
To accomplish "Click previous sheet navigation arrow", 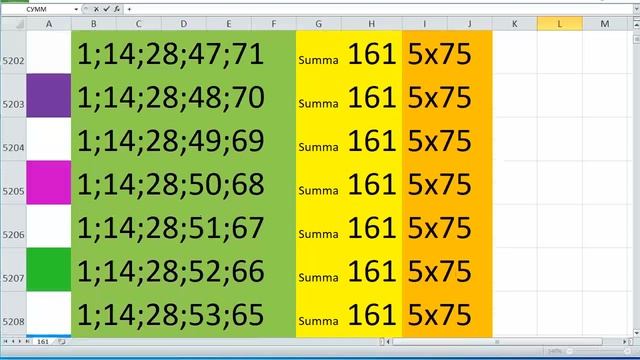I will tap(13, 341).
